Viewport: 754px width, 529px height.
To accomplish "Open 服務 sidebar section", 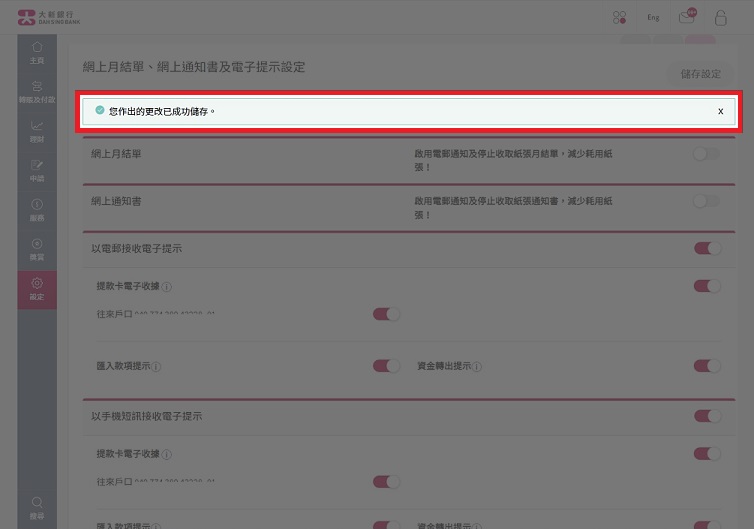I will [x=37, y=211].
